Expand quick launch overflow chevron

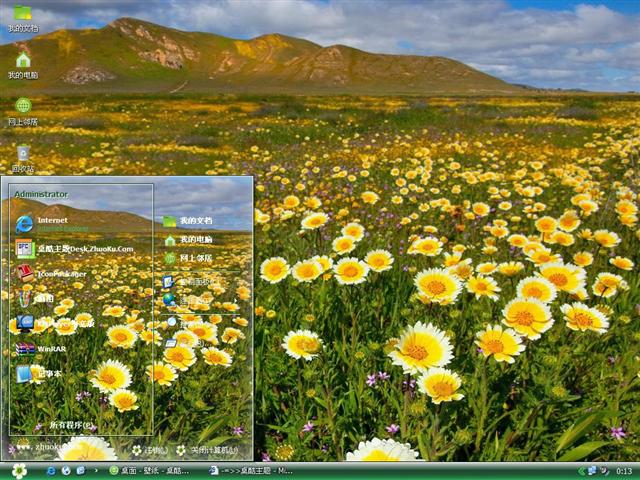[96, 471]
